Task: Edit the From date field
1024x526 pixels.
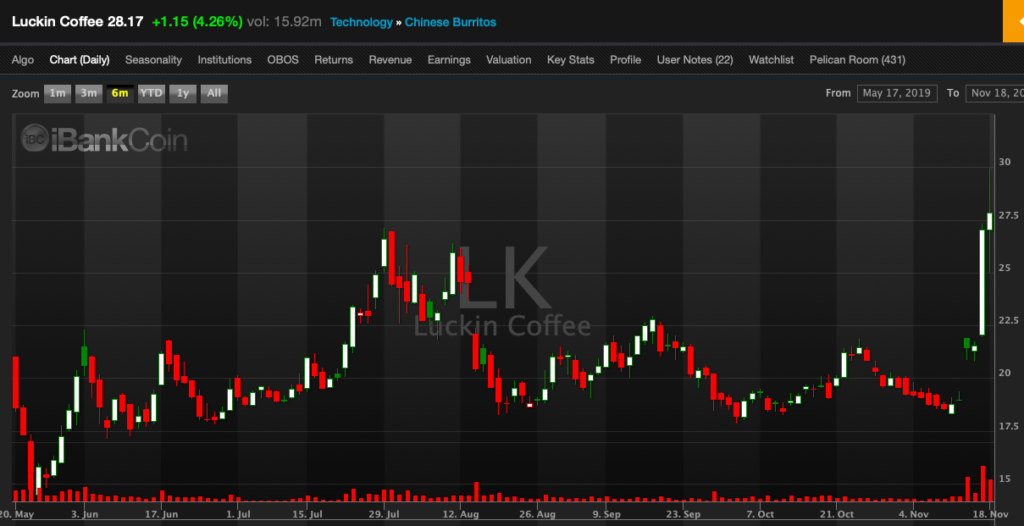Action: (x=897, y=93)
